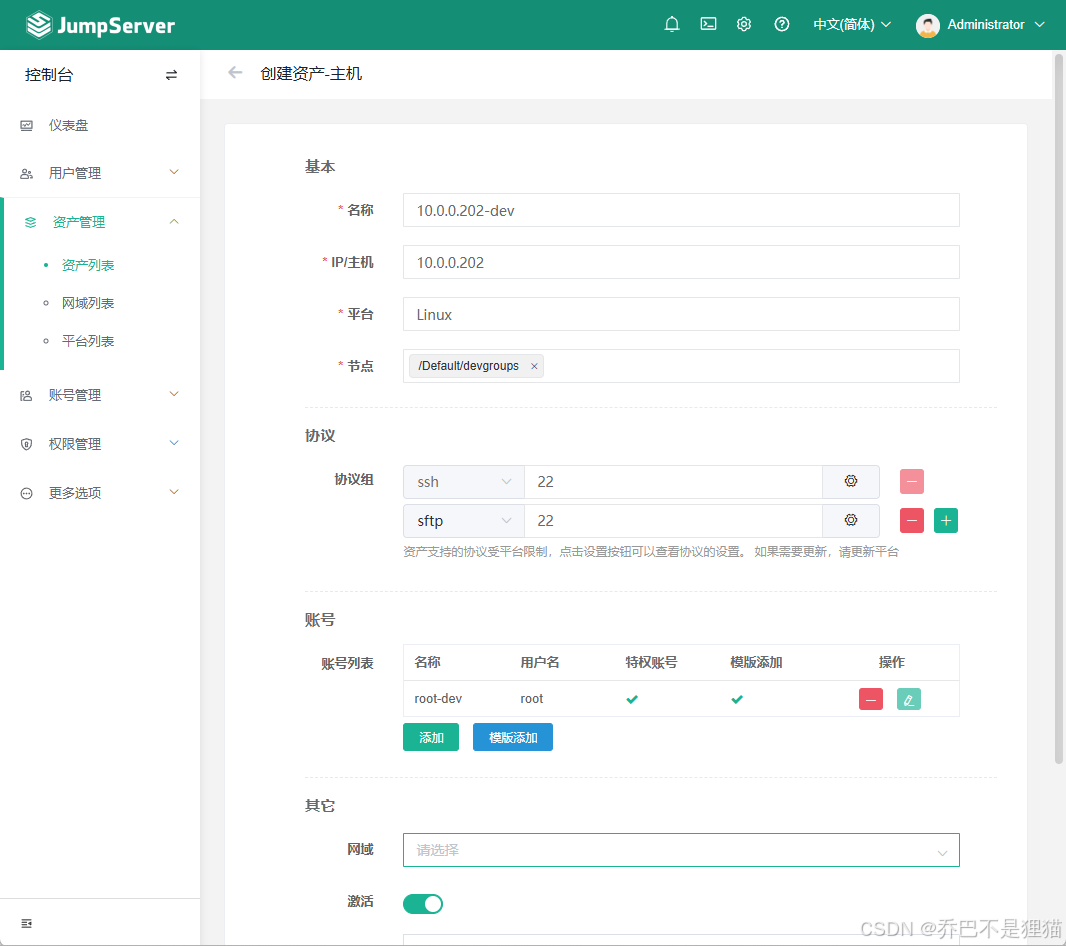Viewport: 1066px width, 946px height.
Task: Expand 更多选项 menu chevron
Action: pos(174,492)
